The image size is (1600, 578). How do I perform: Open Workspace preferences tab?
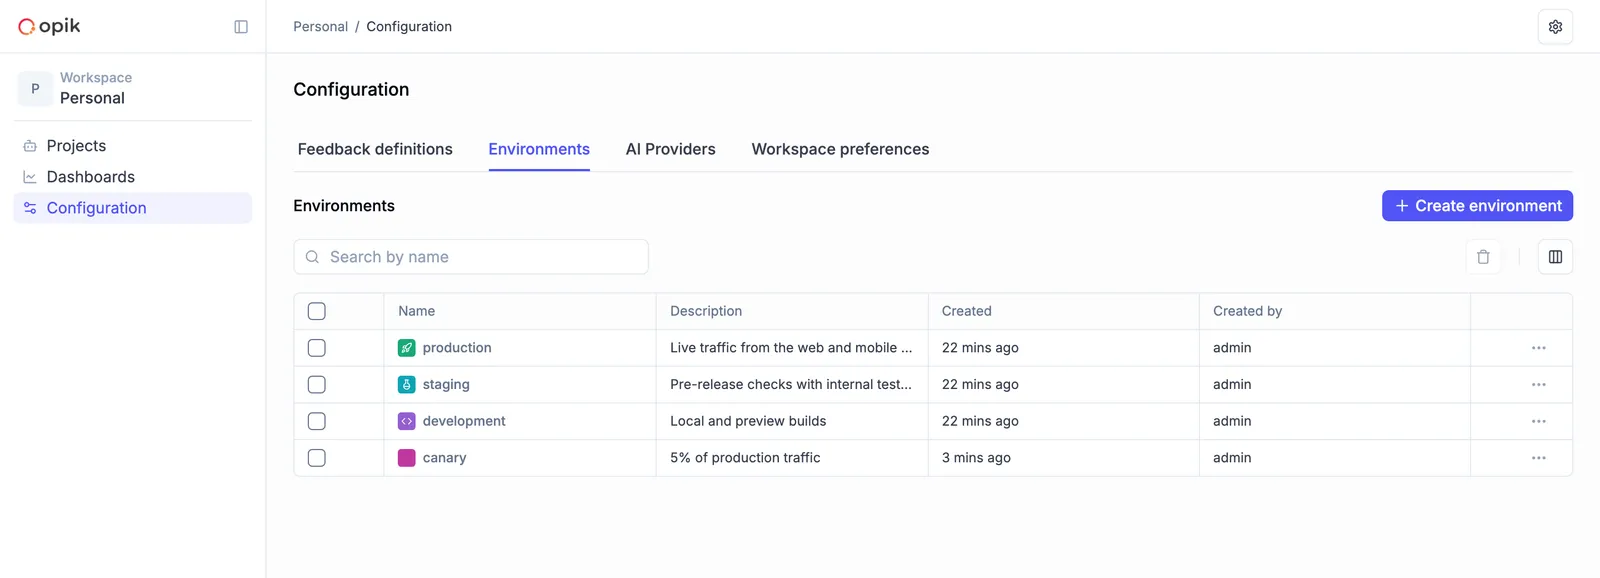(840, 149)
